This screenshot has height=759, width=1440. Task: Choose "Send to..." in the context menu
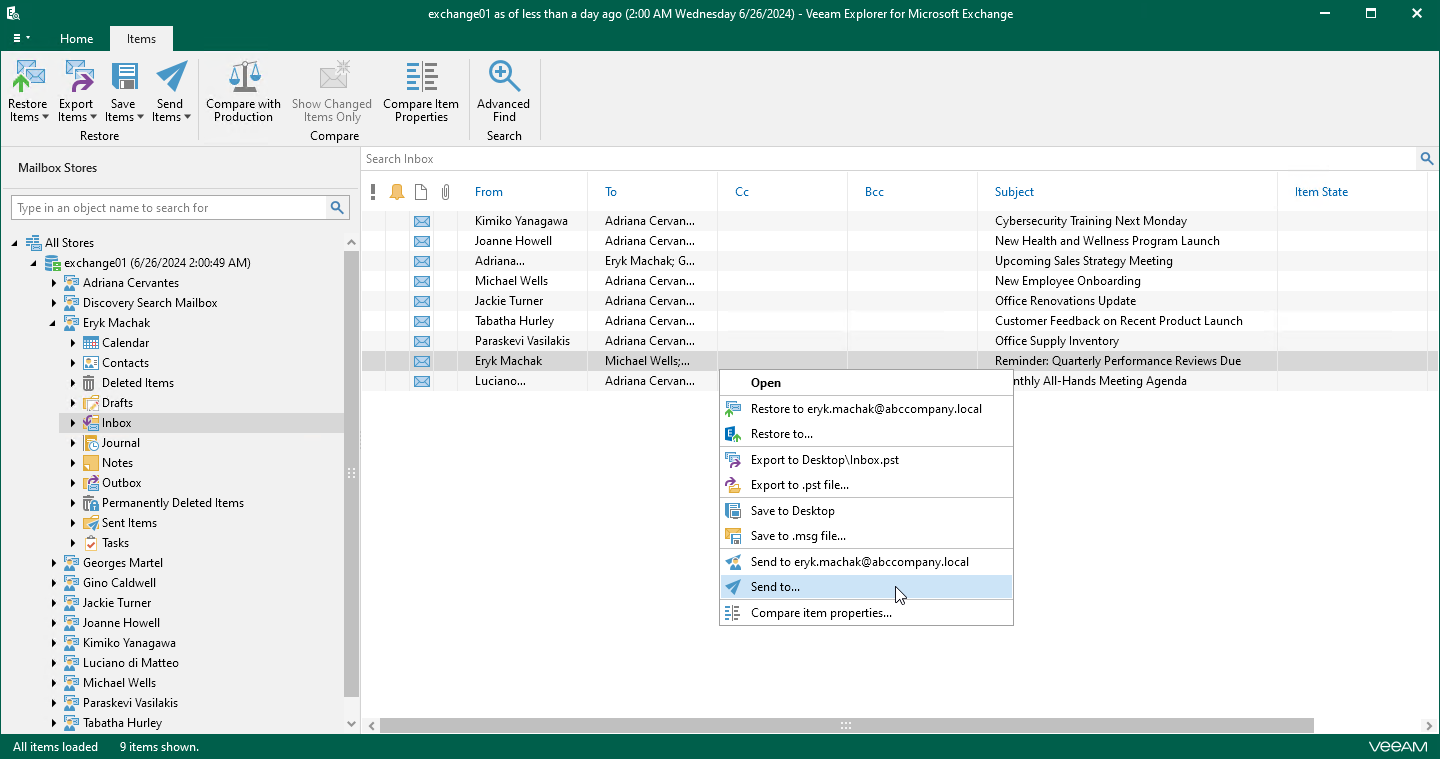point(775,587)
